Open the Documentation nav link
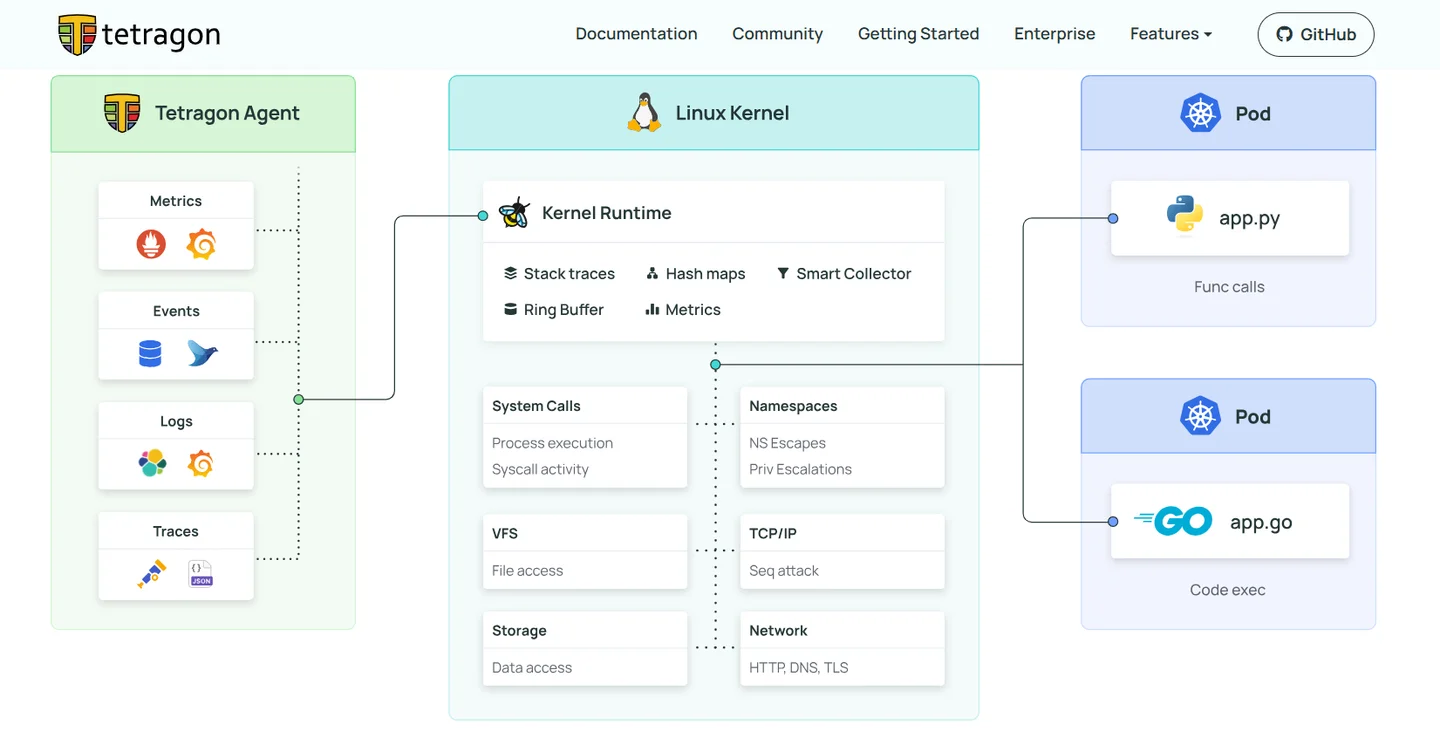The height and width of the screenshot is (739, 1440). [636, 34]
